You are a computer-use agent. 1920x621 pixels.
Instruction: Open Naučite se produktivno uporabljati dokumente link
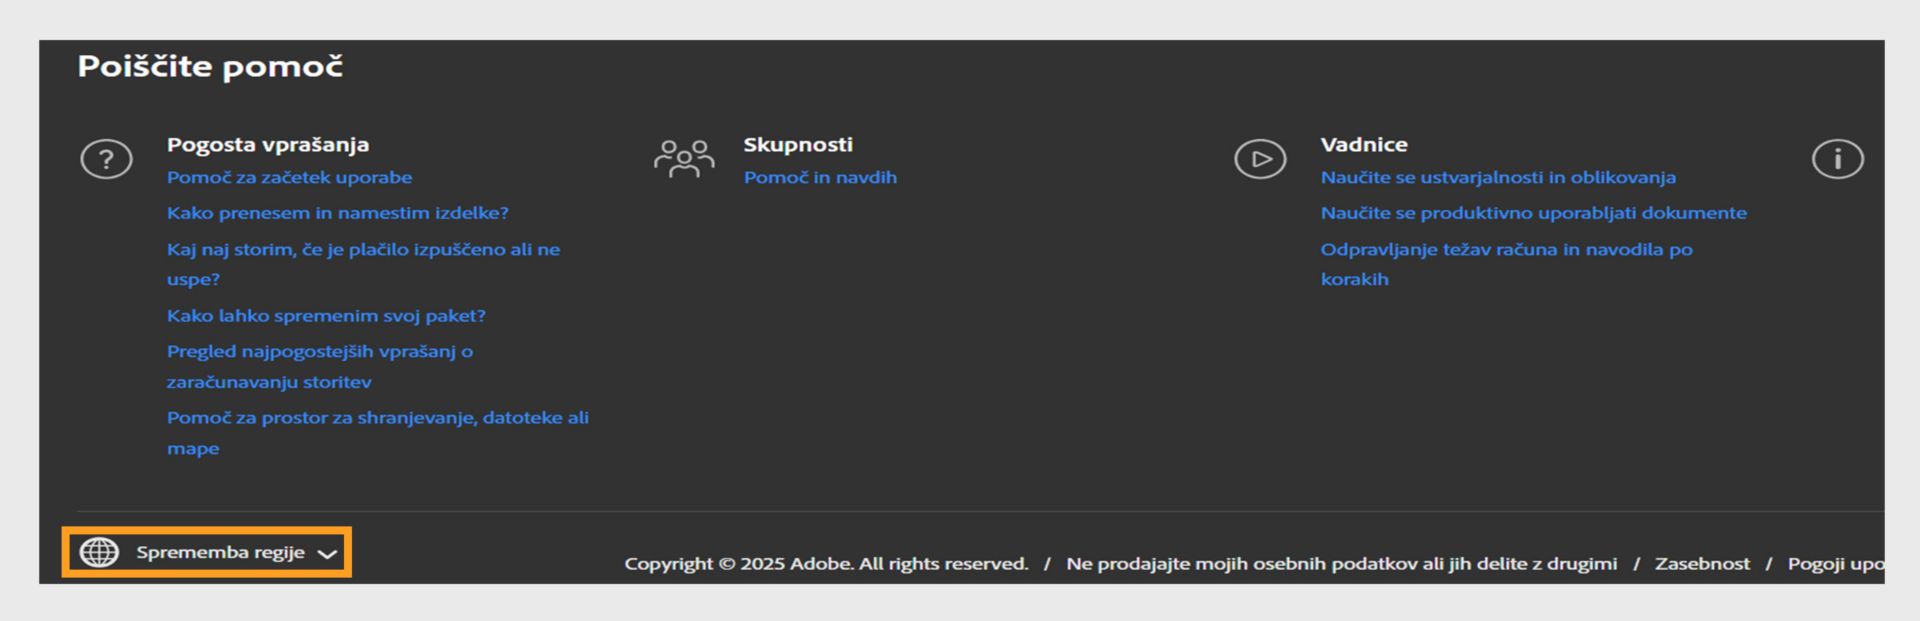(x=1533, y=213)
